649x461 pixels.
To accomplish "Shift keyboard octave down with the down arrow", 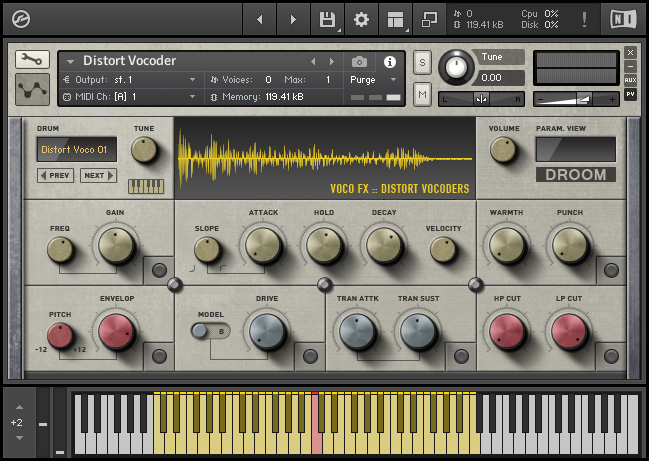I will pos(19,438).
